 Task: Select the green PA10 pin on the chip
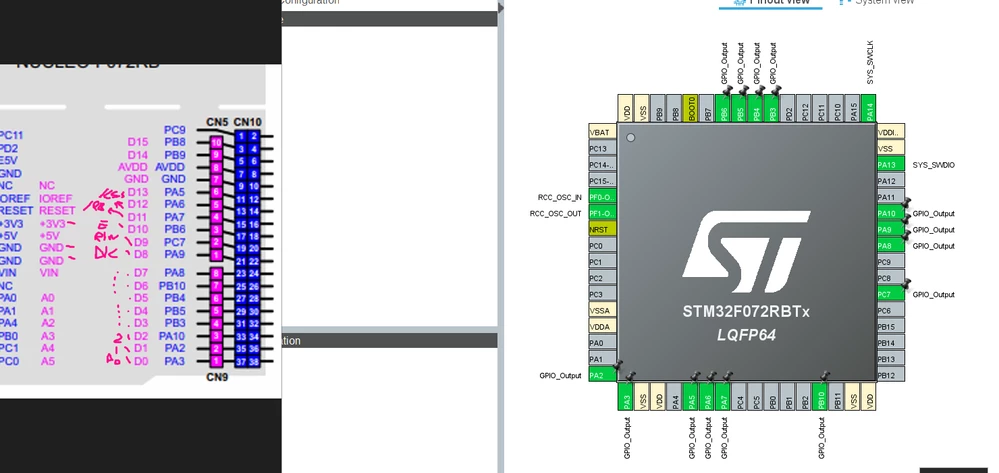click(891, 213)
